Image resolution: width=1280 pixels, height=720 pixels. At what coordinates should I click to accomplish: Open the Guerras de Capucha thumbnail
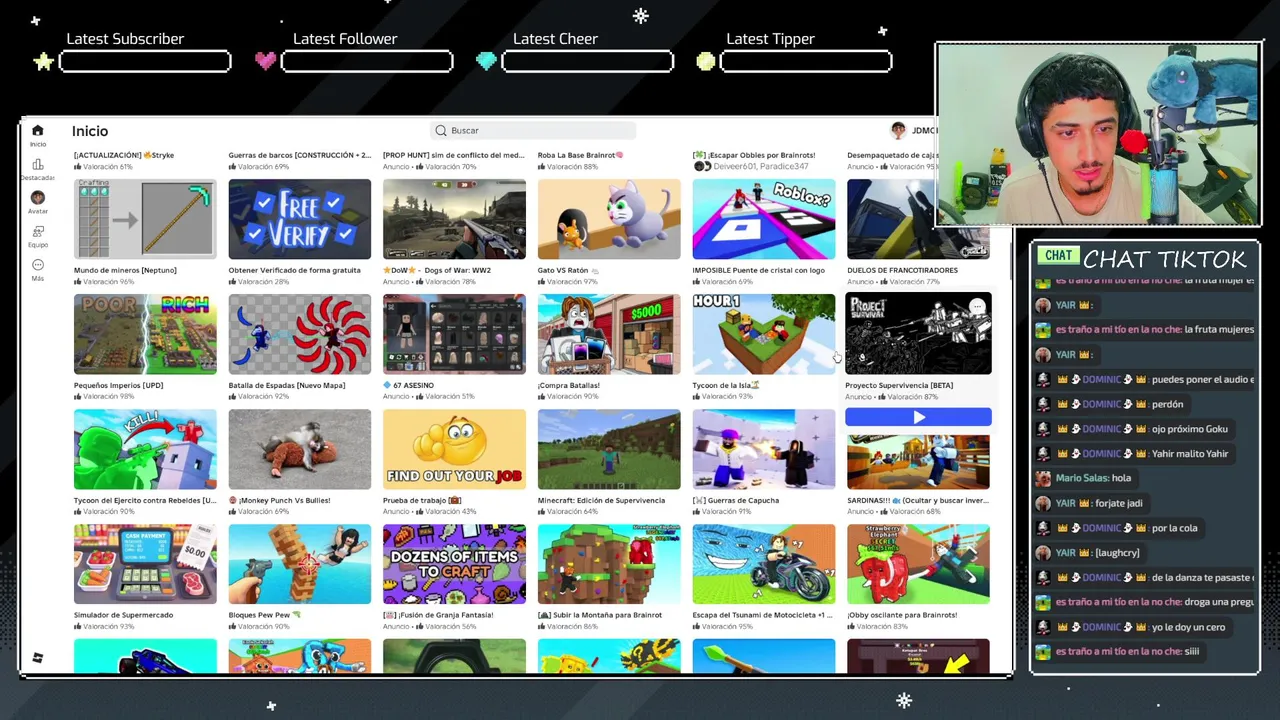(x=763, y=449)
